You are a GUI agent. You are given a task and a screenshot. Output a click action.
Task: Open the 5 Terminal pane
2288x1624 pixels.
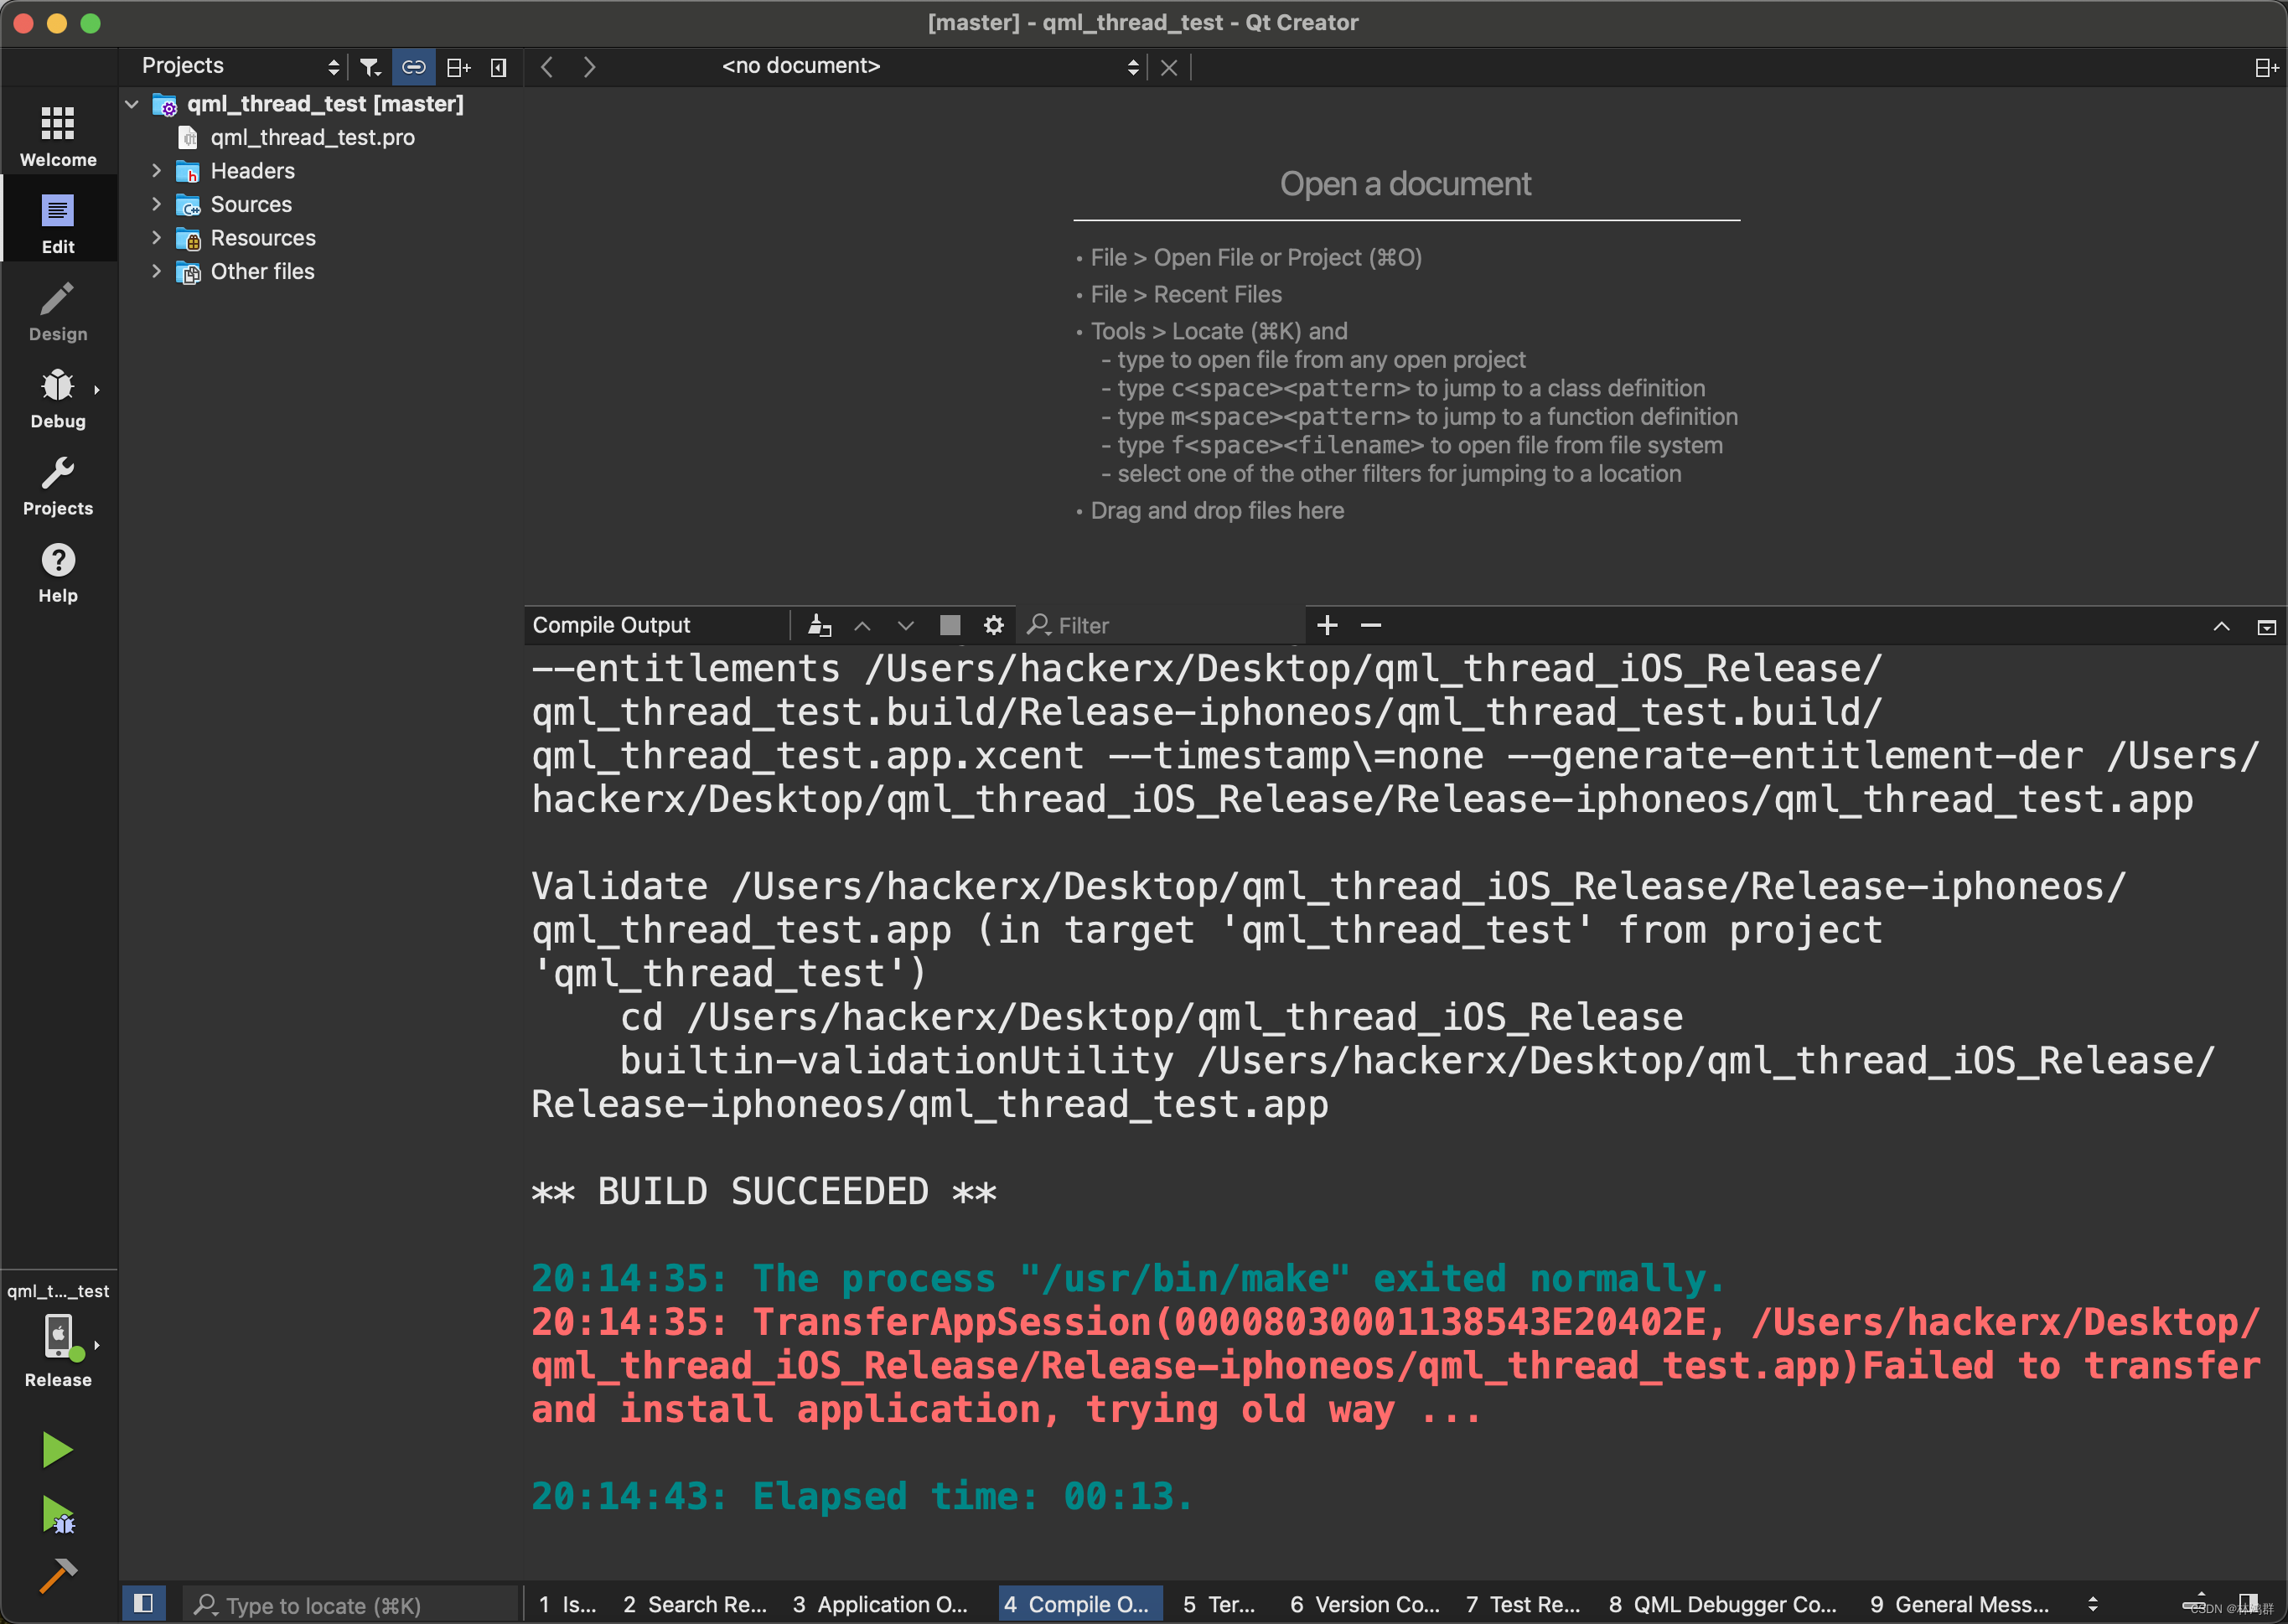(x=1219, y=1604)
